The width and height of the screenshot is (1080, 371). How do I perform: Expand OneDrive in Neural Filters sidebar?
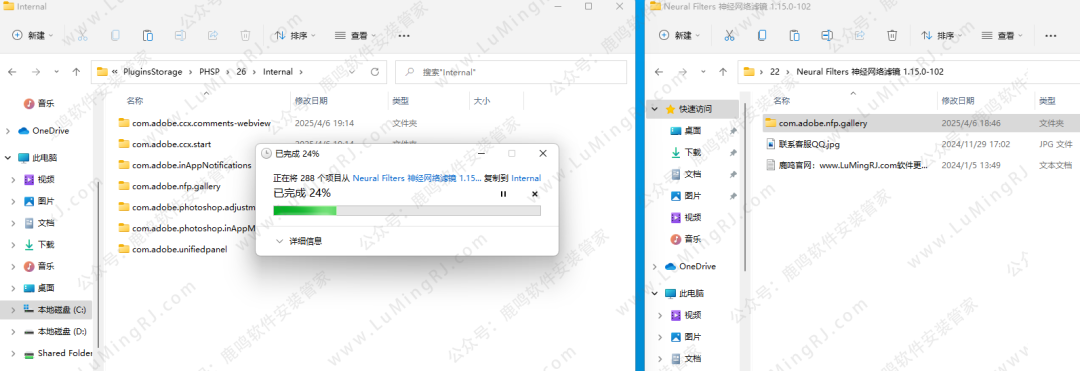click(x=654, y=266)
